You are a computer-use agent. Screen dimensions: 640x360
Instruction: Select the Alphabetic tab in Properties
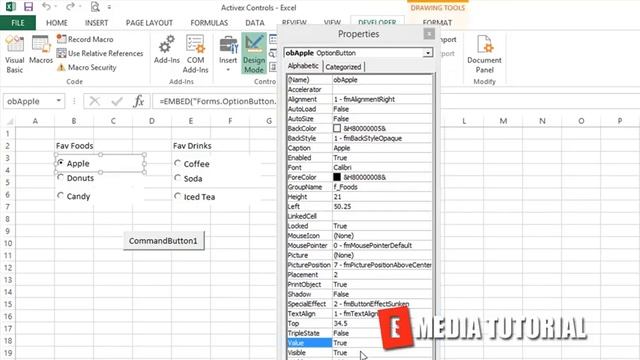coord(303,66)
